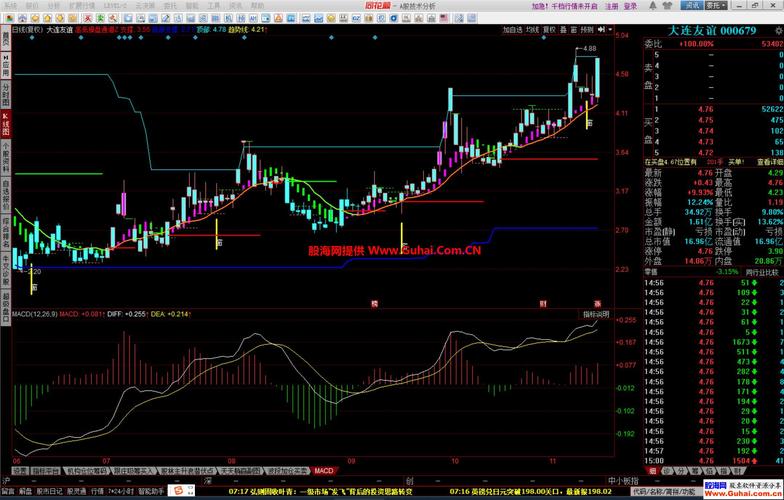Toggle 均线 moving averages display

(532, 30)
